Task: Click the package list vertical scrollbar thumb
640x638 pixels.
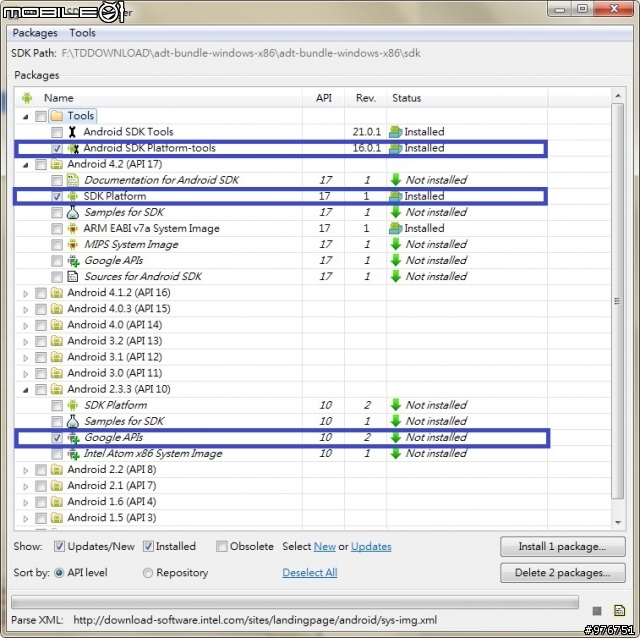Action: (x=618, y=301)
